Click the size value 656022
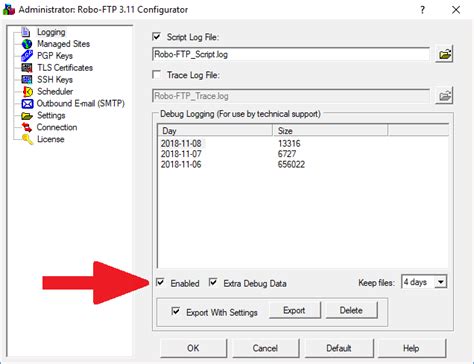 point(291,164)
